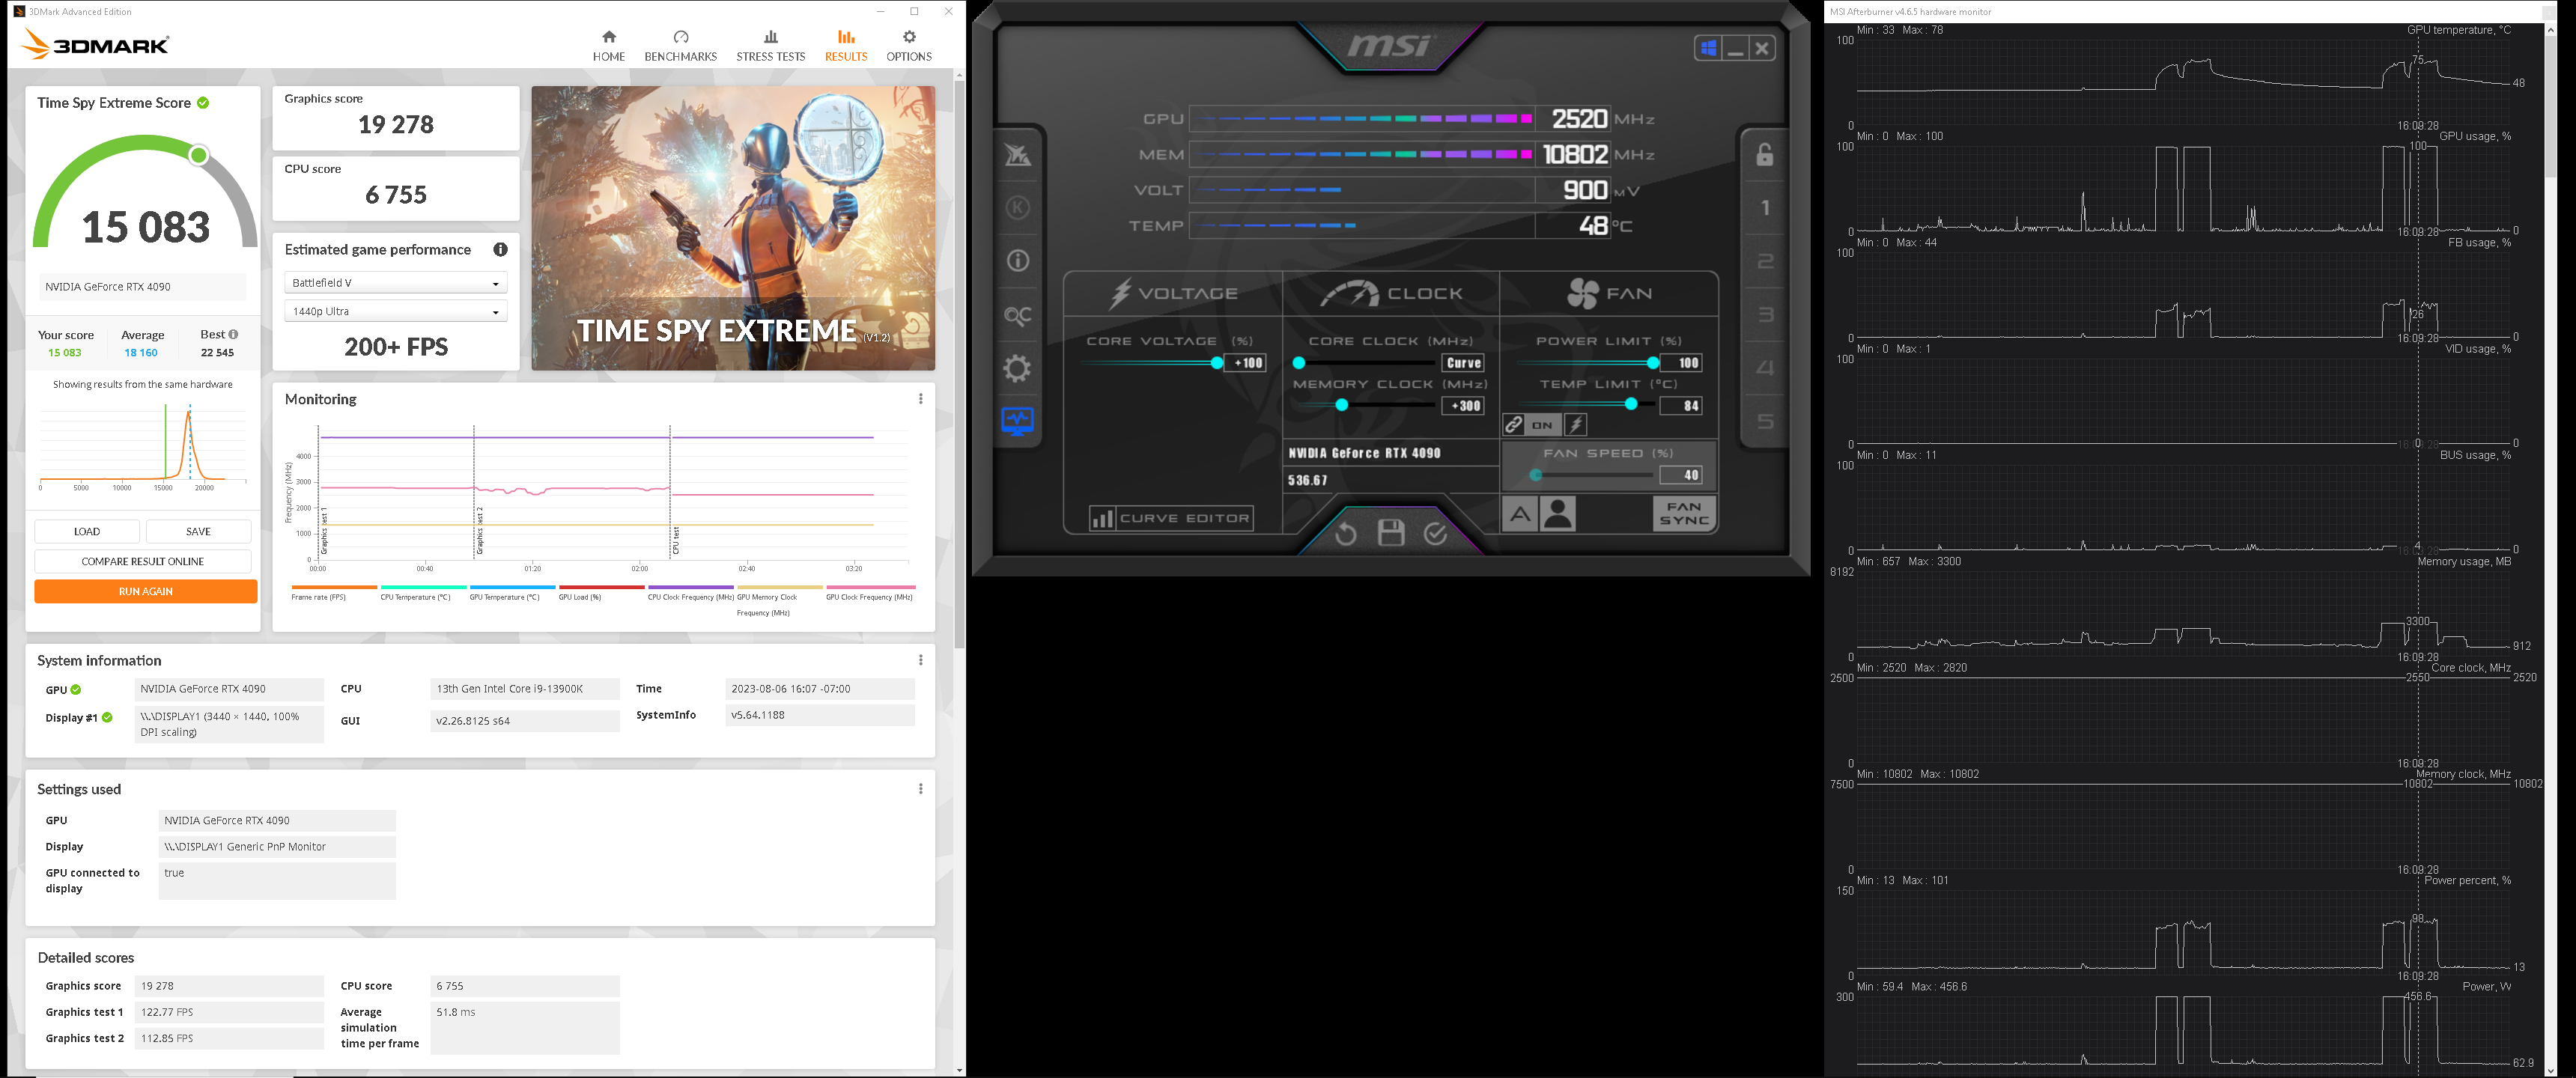
Task: Click the Core Clock Curve value field
Action: (x=1463, y=363)
